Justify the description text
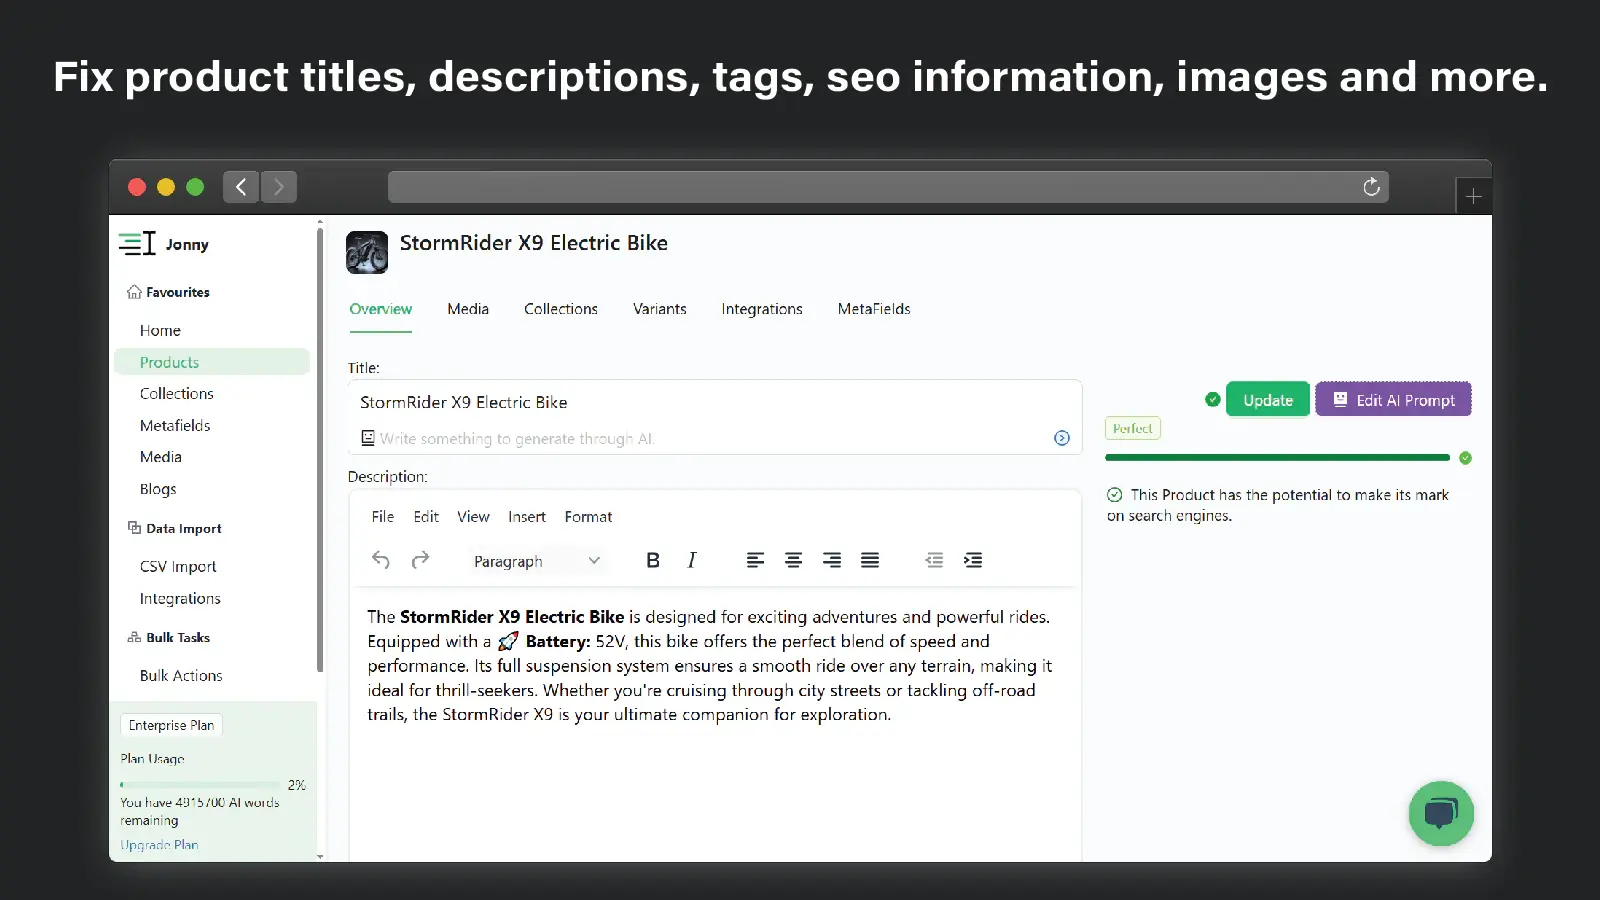 tap(870, 560)
